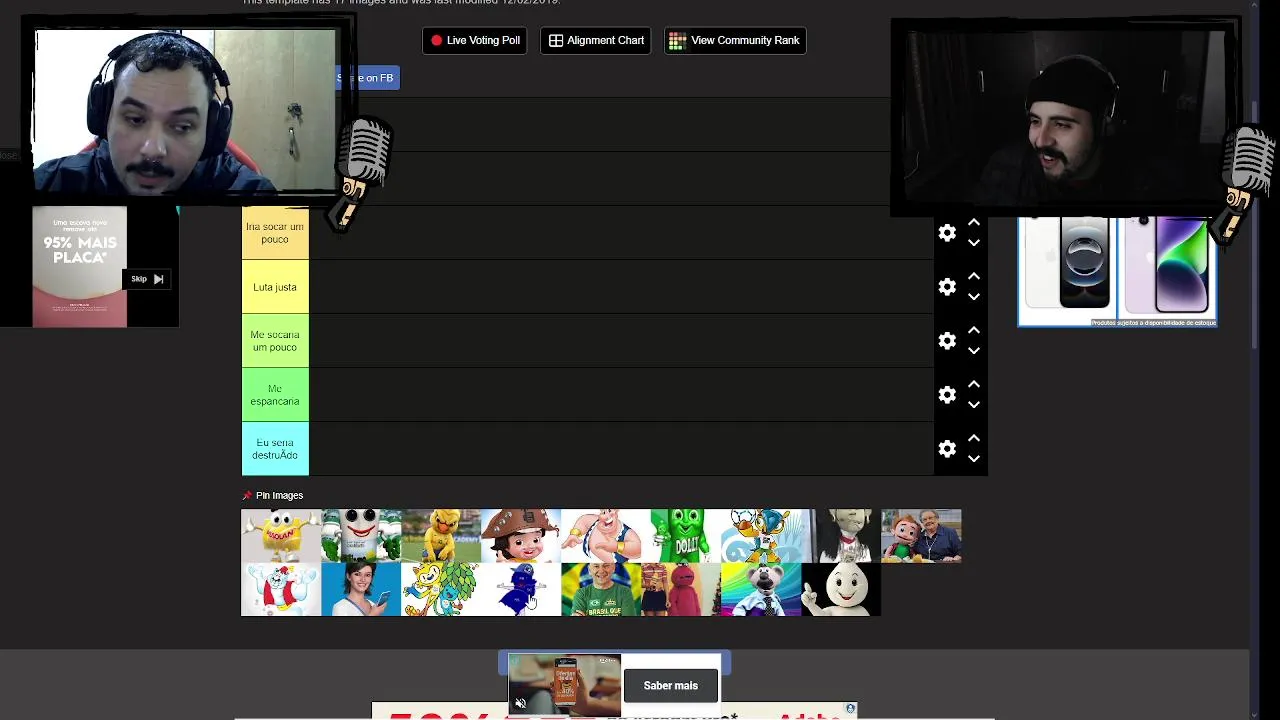Pick the grey doll with dark hair

tap(841, 536)
